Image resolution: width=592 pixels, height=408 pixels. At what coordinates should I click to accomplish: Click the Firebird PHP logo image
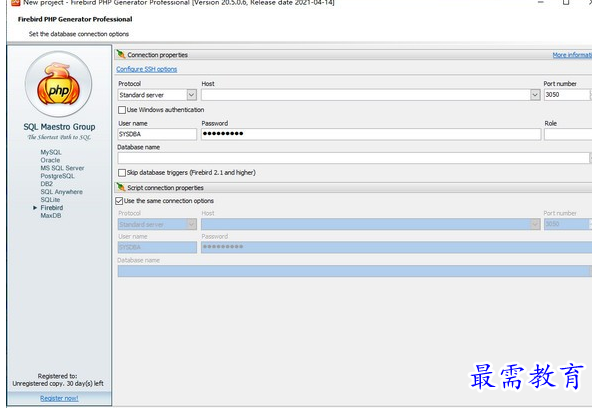pyautogui.click(x=59, y=84)
